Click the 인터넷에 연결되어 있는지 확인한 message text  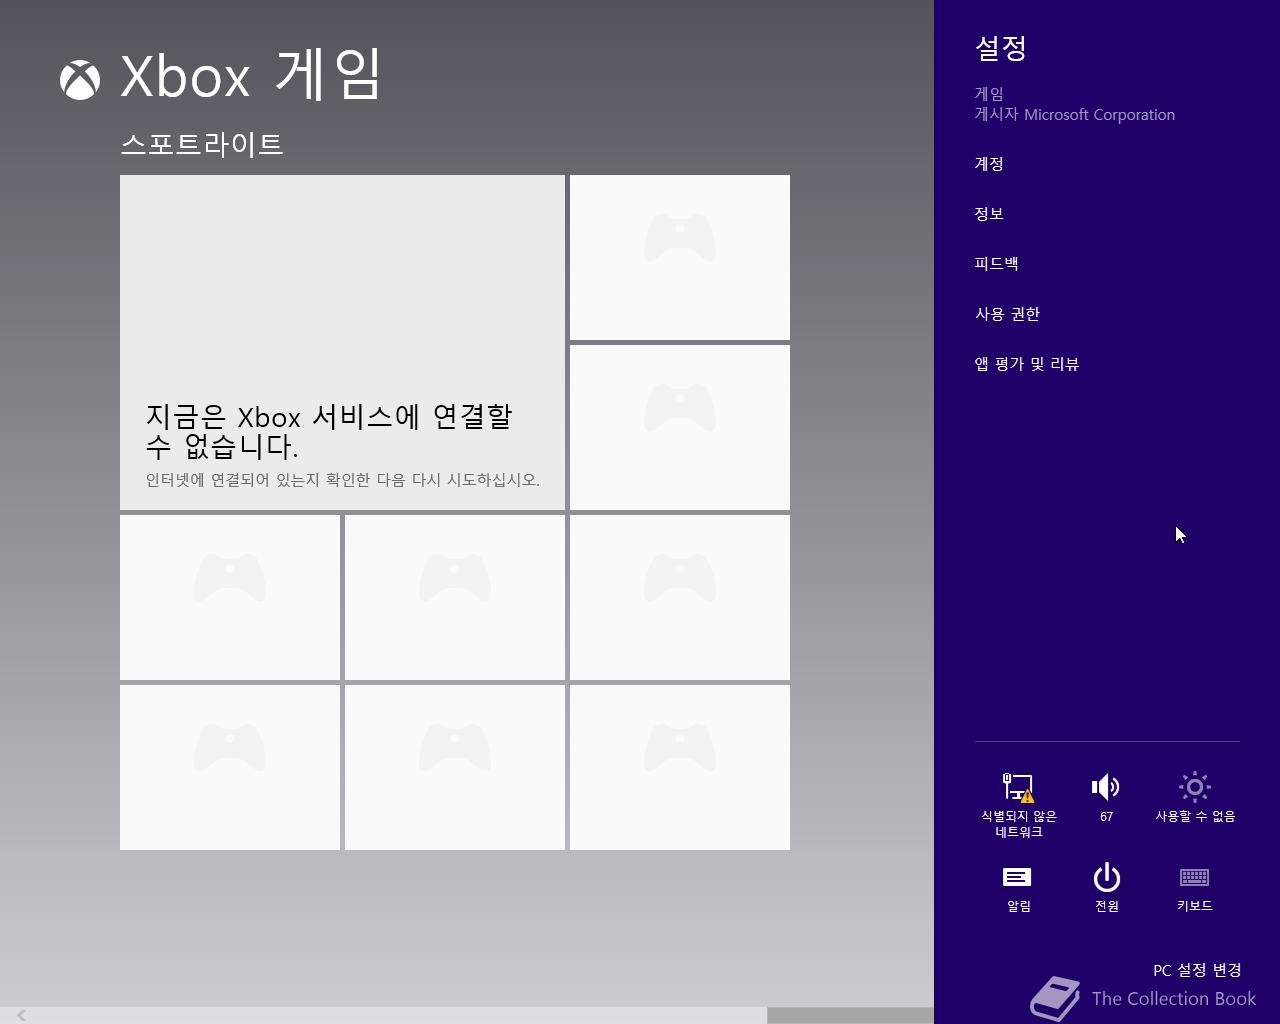pyautogui.click(x=342, y=480)
